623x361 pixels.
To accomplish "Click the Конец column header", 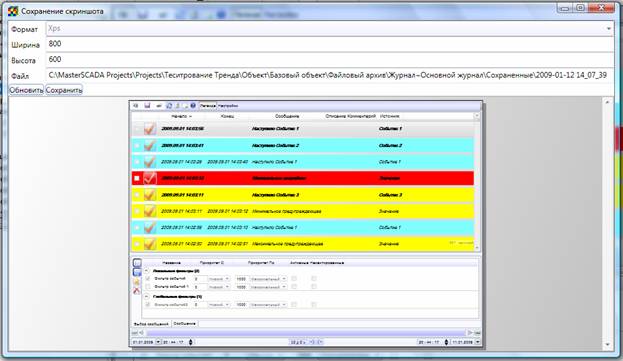I will [227, 116].
